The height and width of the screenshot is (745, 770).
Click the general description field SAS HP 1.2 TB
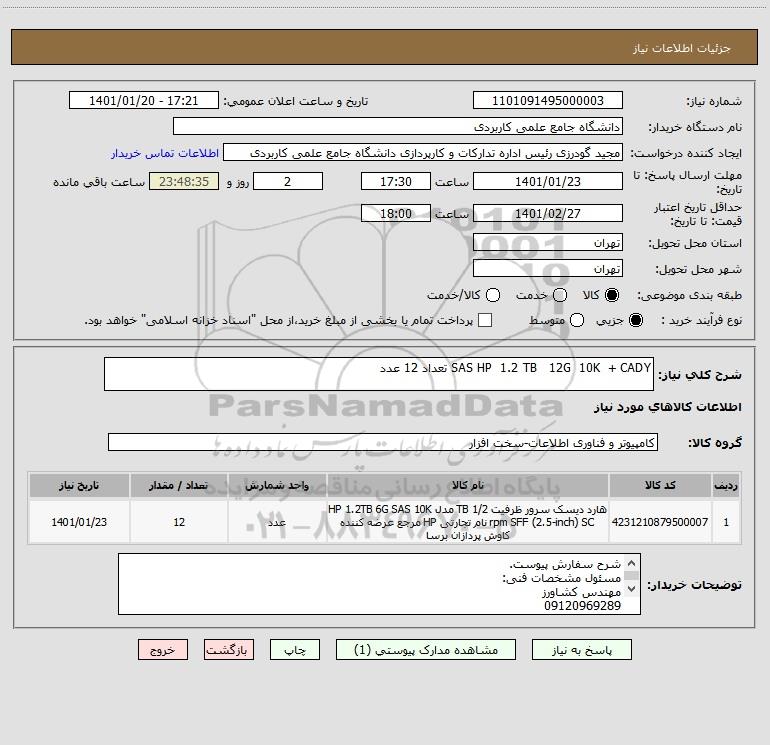[379, 374]
